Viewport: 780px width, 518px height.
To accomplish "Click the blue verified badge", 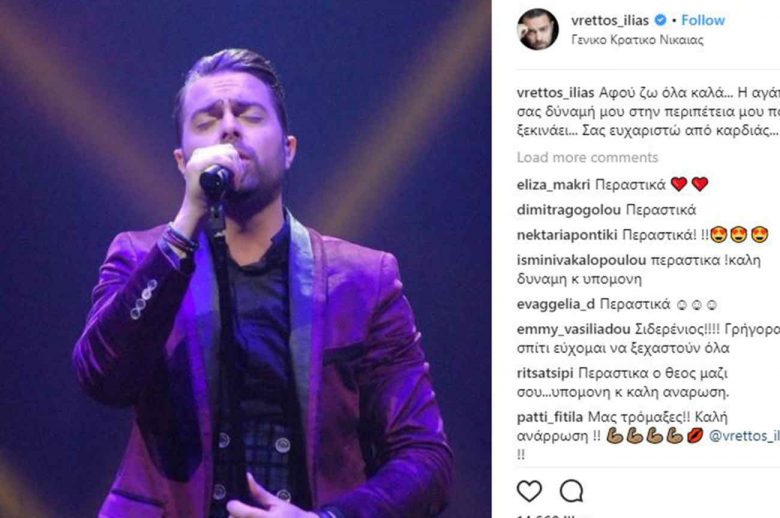I will click(660, 20).
